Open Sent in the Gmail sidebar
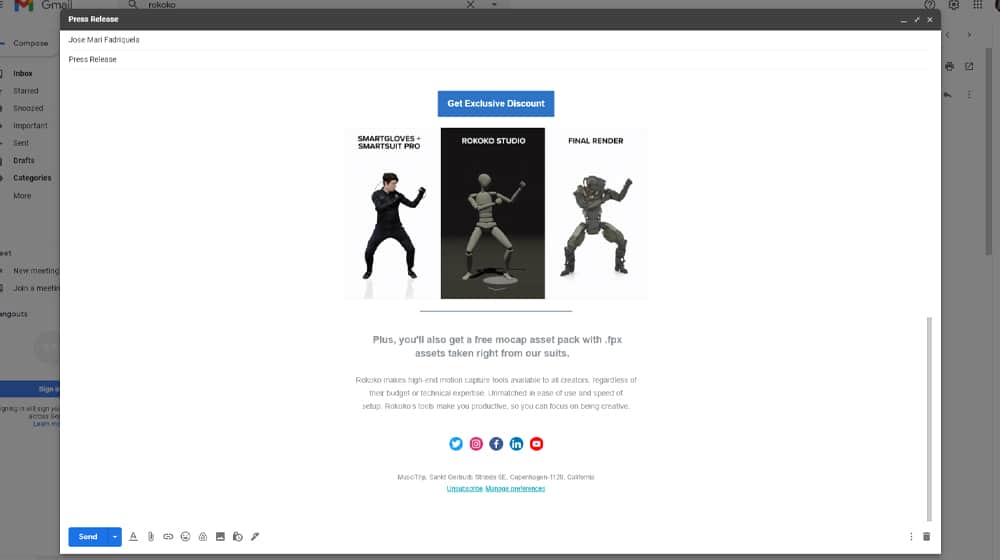The height and width of the screenshot is (560, 1000). tap(21, 144)
